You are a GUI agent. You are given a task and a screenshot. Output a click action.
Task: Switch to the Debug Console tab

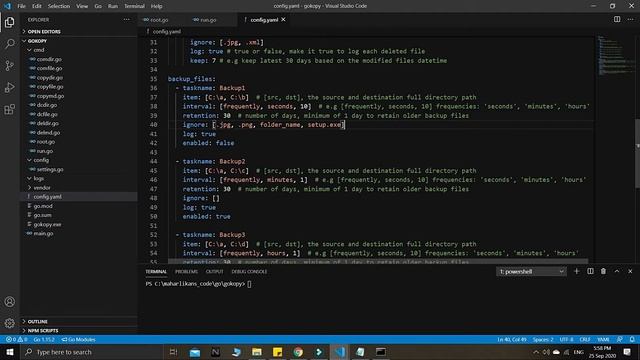click(x=249, y=271)
